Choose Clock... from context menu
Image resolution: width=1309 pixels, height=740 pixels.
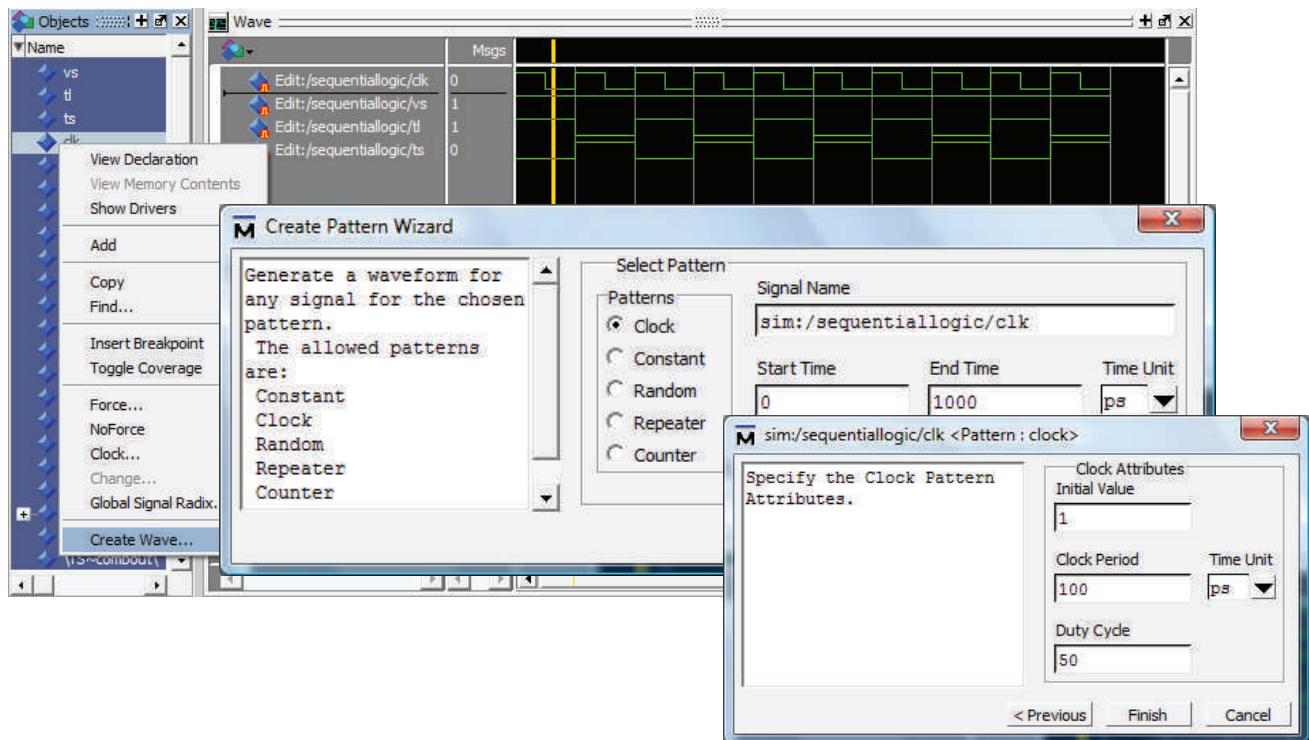116,453
